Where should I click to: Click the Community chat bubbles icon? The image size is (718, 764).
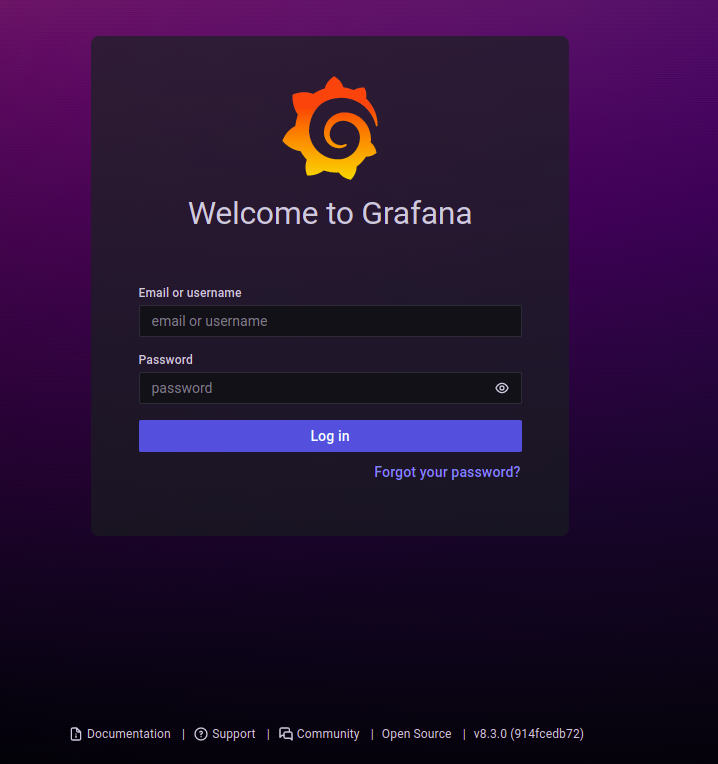[286, 734]
